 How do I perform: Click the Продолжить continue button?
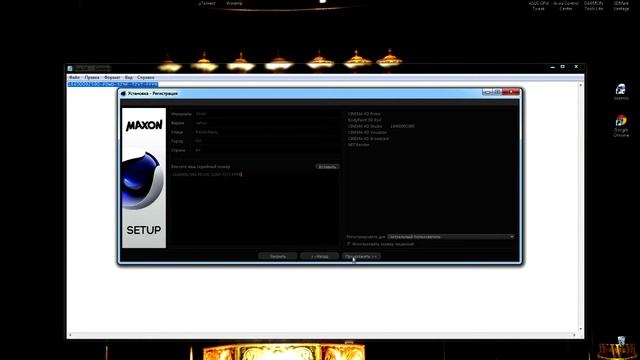coord(361,256)
